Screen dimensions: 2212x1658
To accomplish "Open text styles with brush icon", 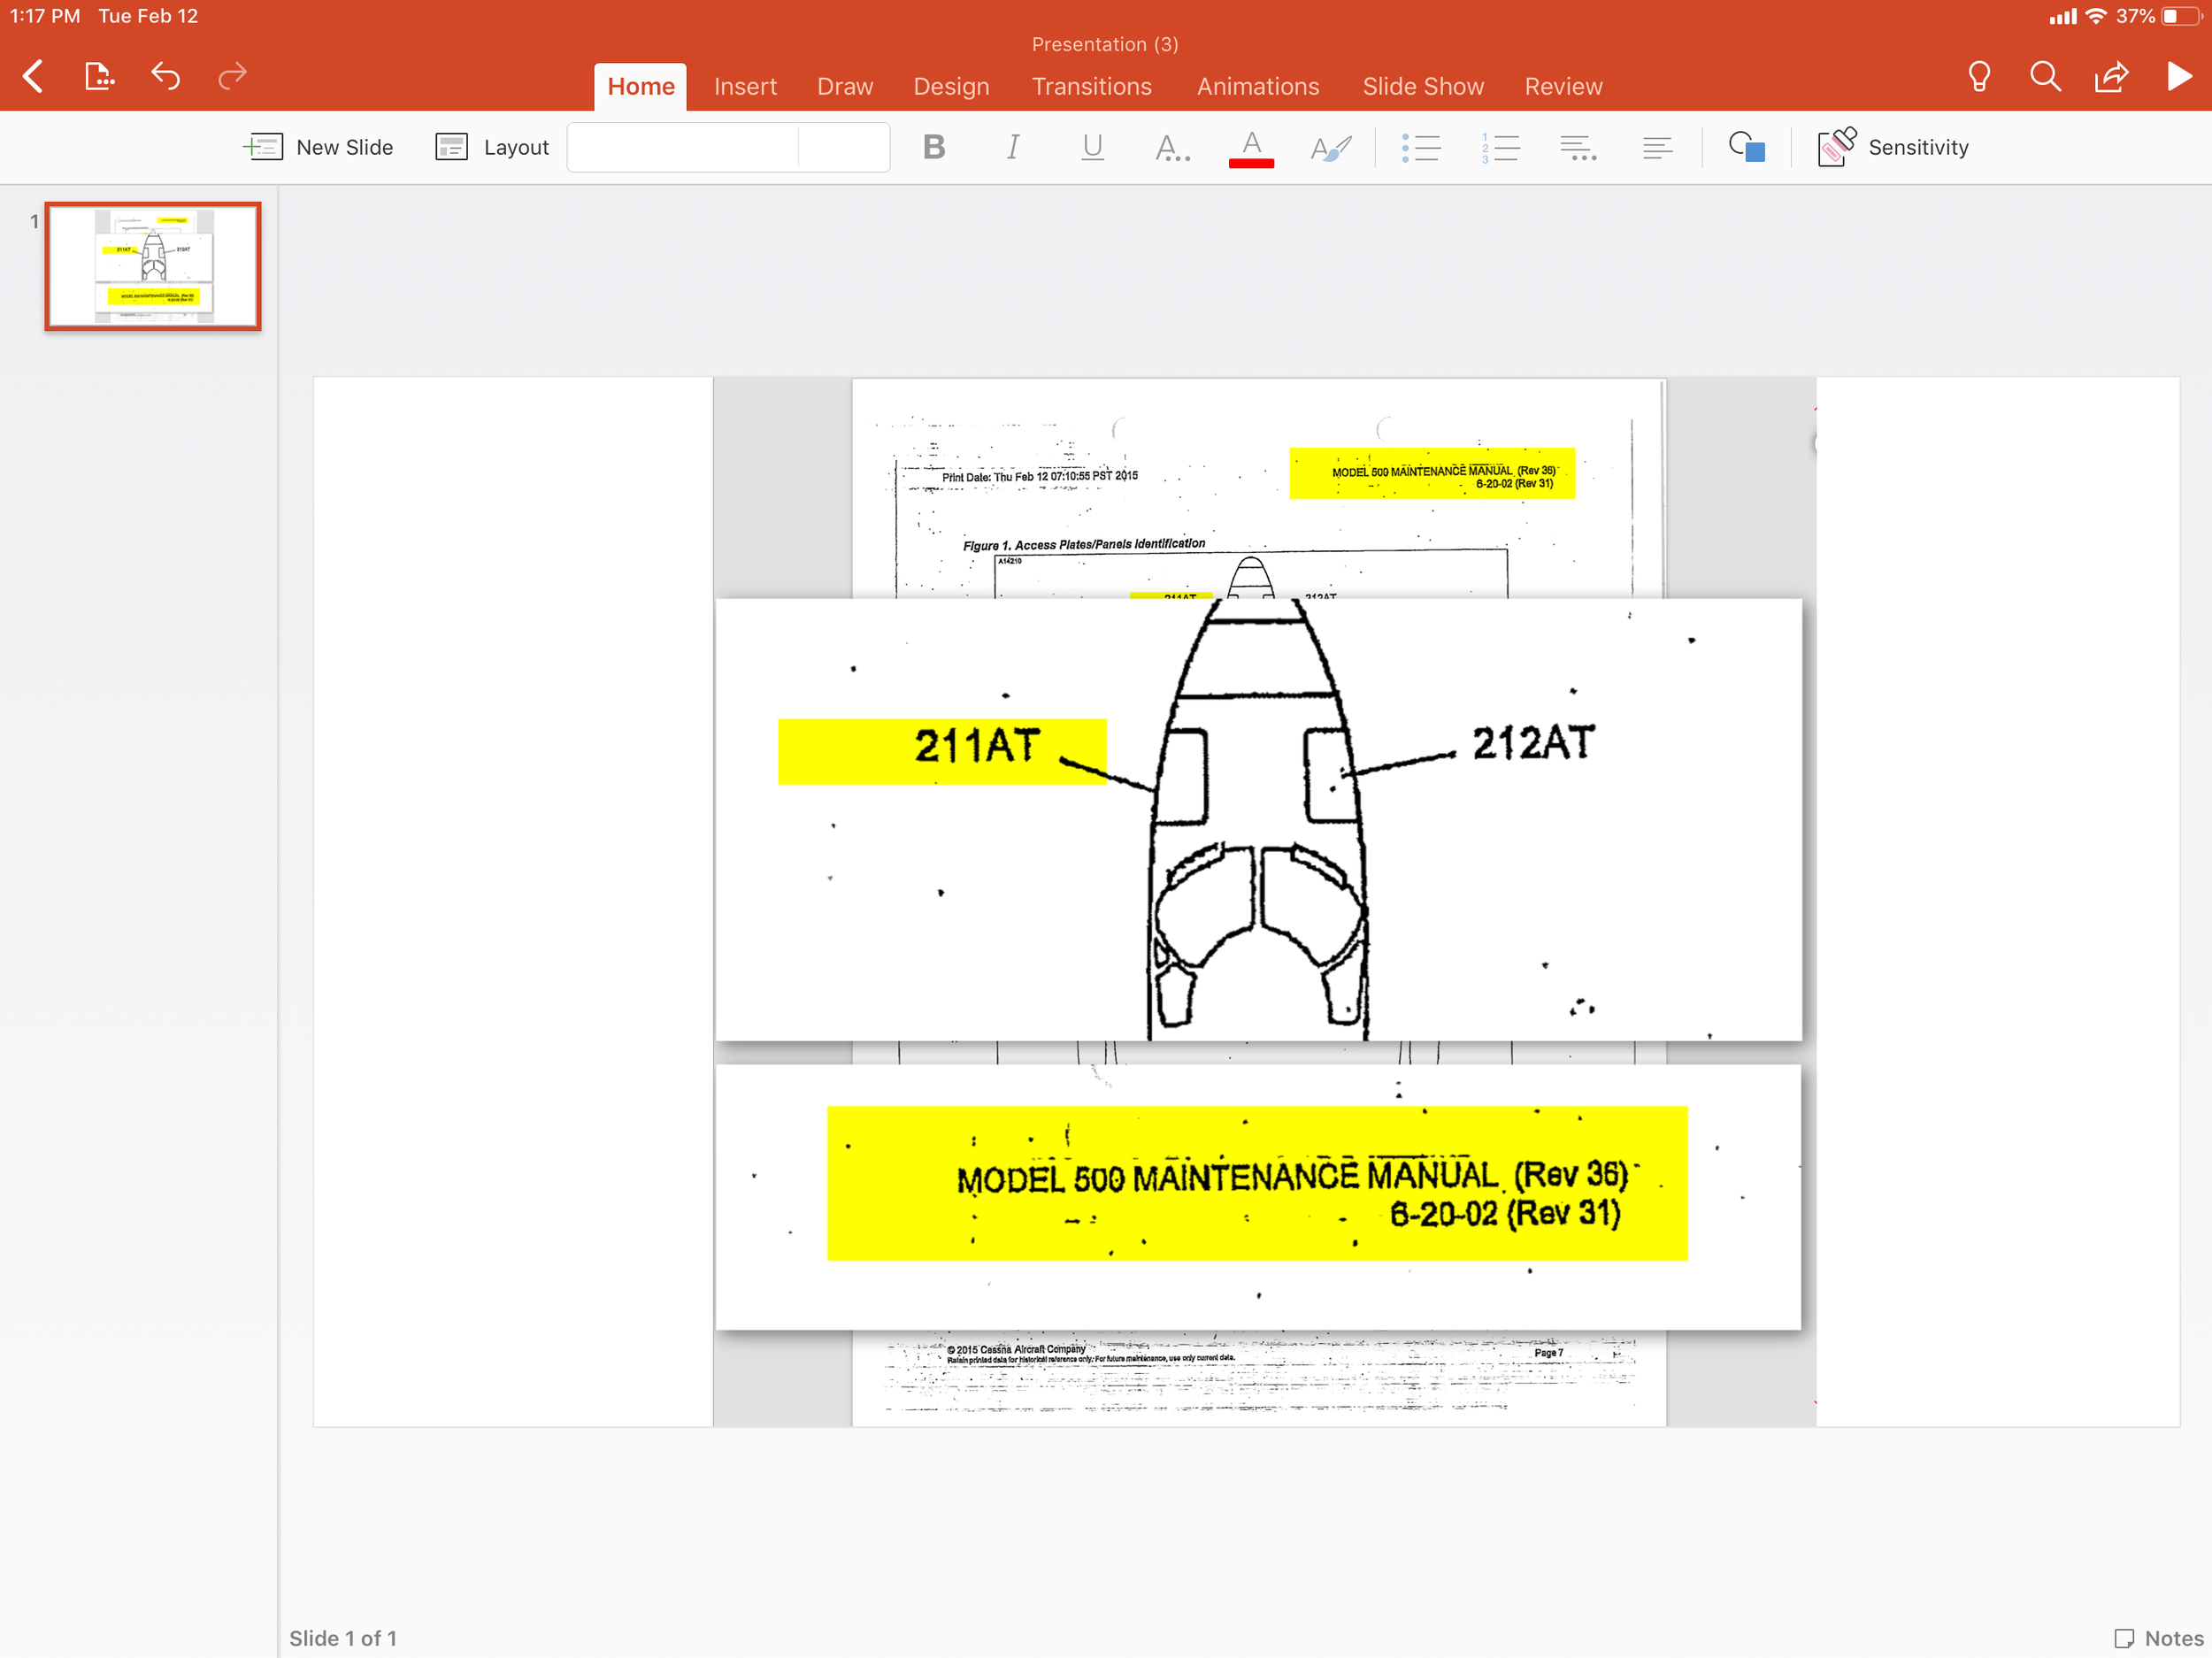I will point(1331,147).
